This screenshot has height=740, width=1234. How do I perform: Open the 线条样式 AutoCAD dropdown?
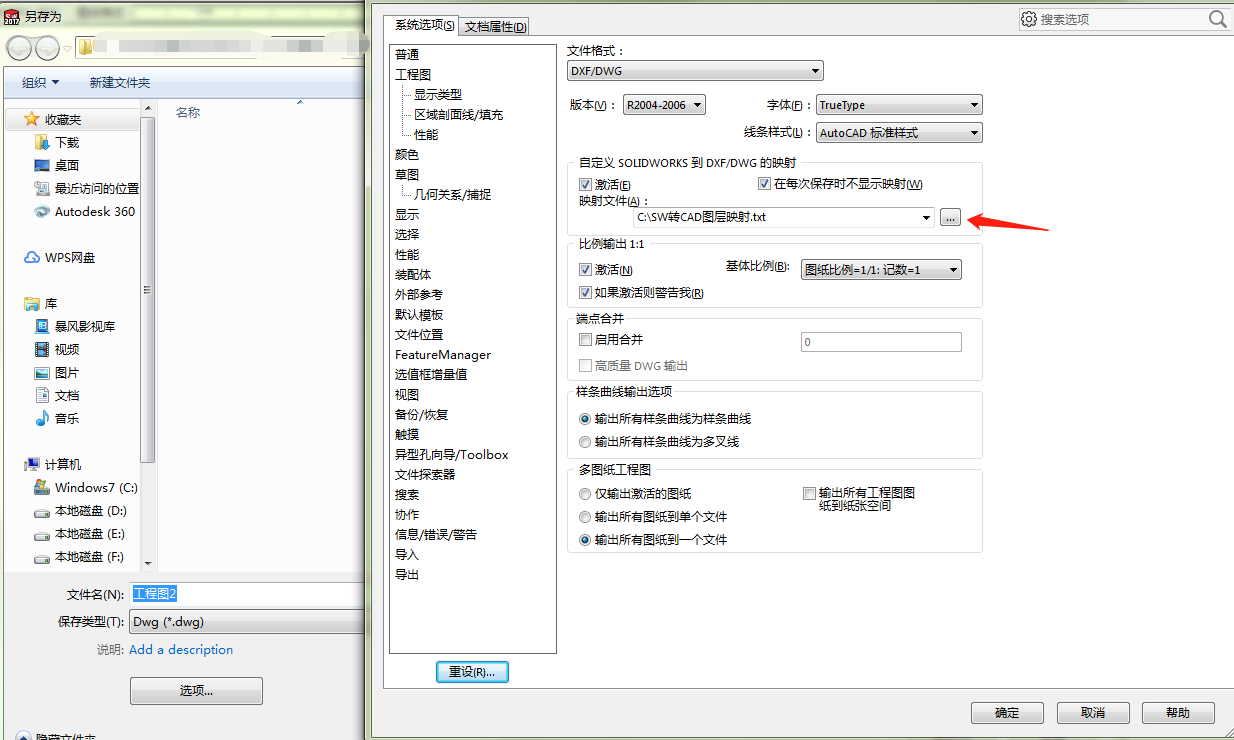(899, 132)
